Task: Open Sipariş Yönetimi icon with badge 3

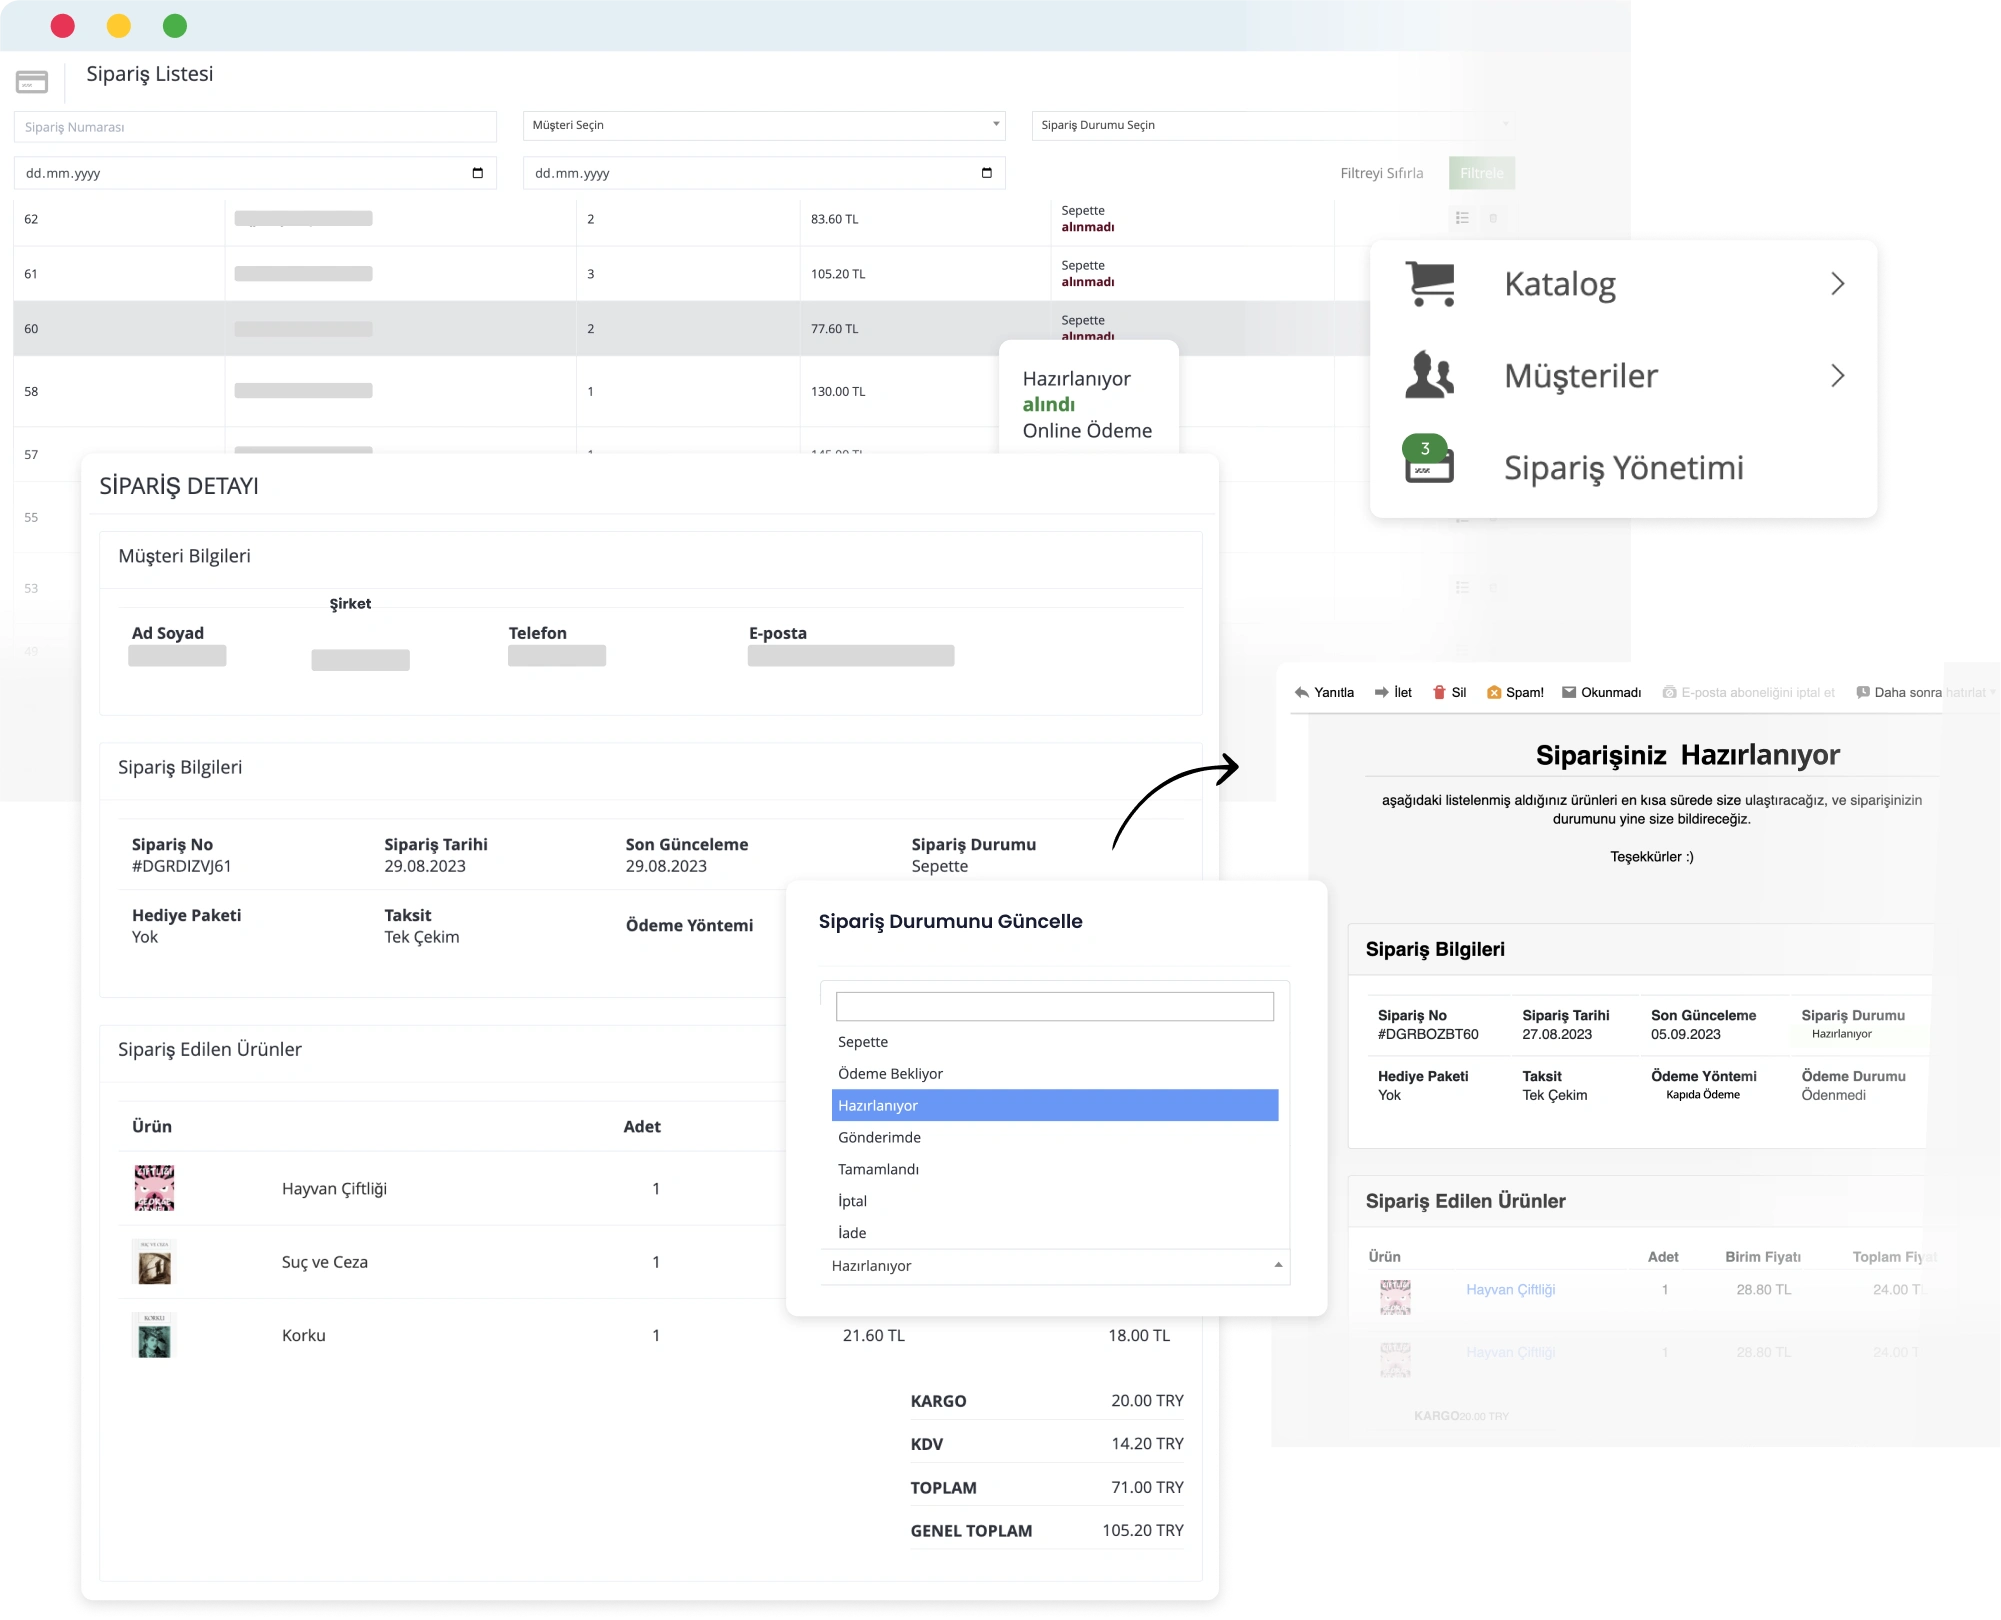Action: pos(1428,460)
